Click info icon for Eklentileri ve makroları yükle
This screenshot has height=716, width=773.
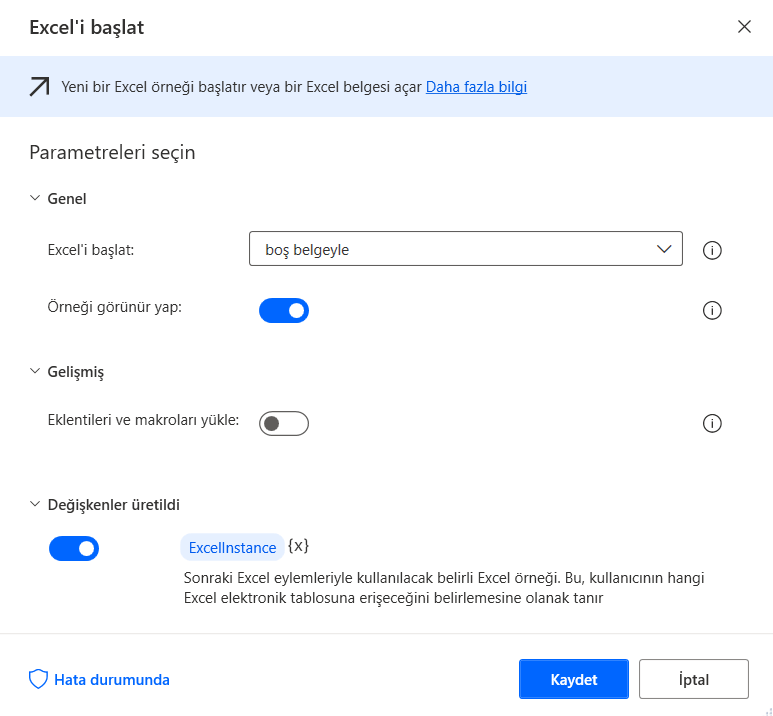pos(712,424)
